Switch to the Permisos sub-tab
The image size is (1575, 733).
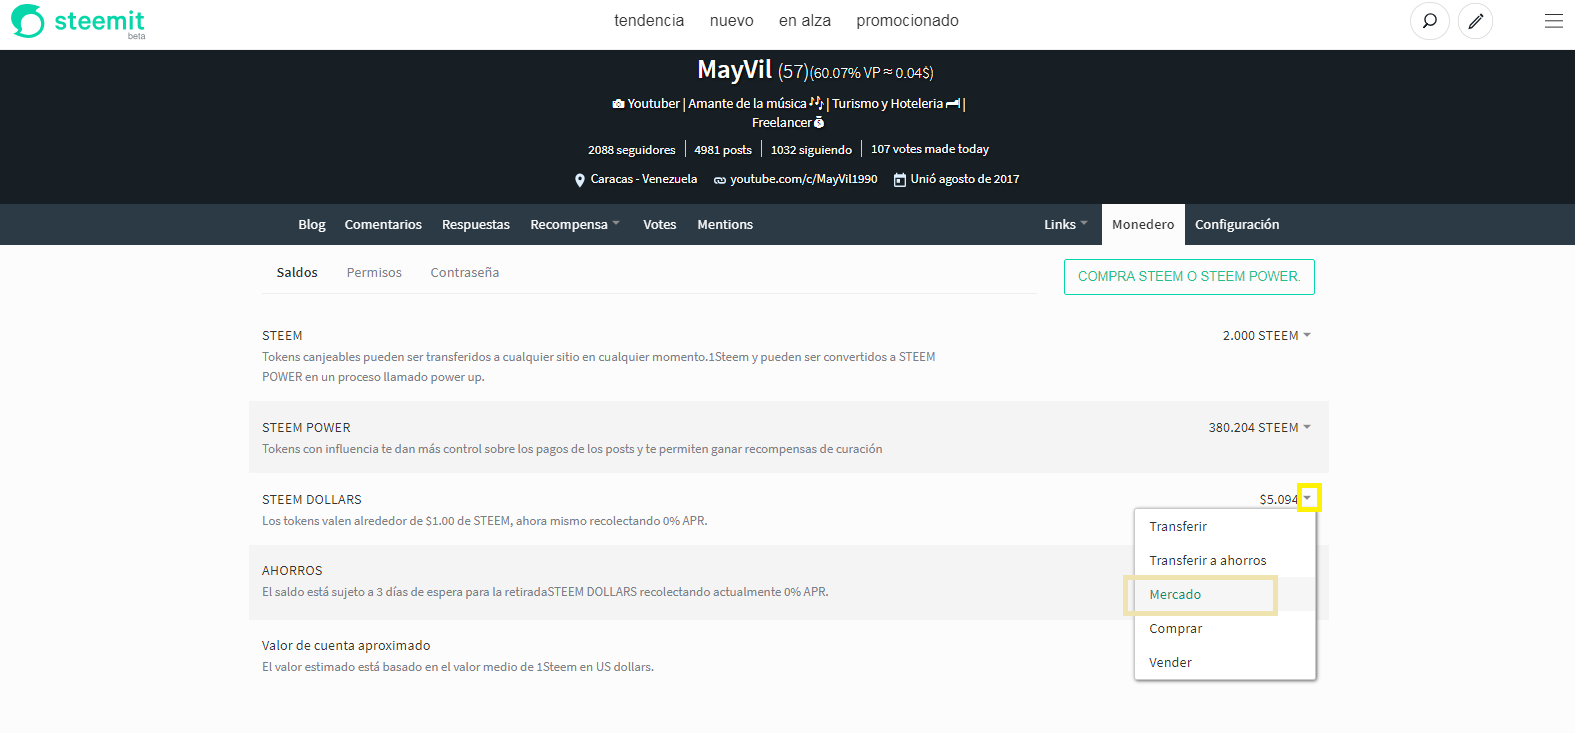click(374, 273)
